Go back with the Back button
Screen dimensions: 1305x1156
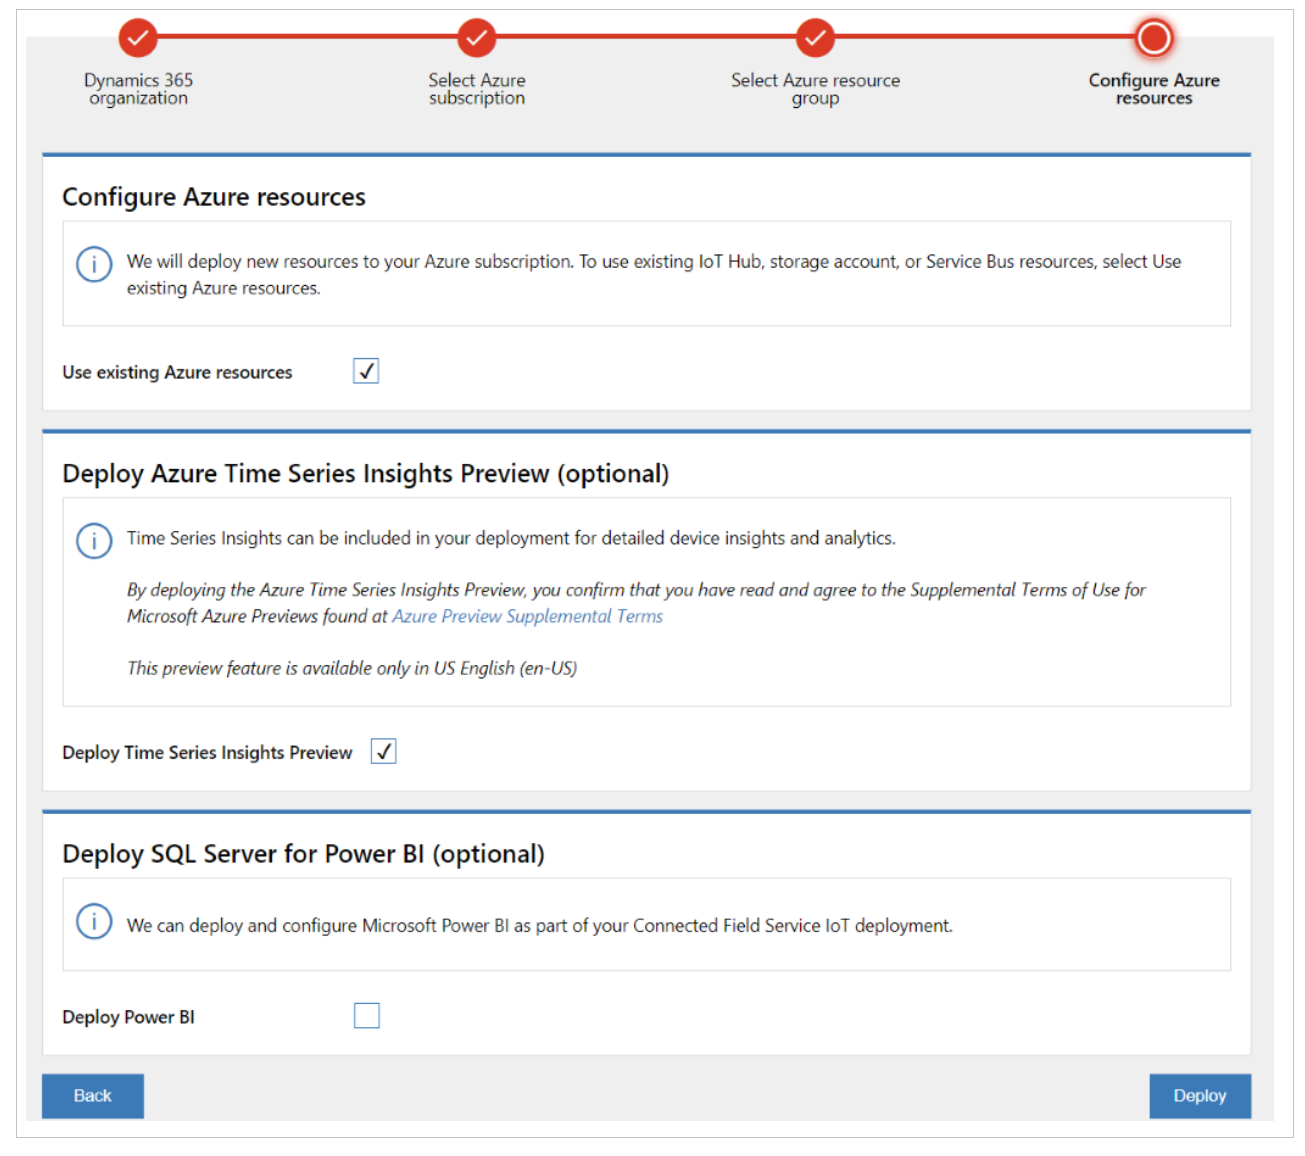93,1096
